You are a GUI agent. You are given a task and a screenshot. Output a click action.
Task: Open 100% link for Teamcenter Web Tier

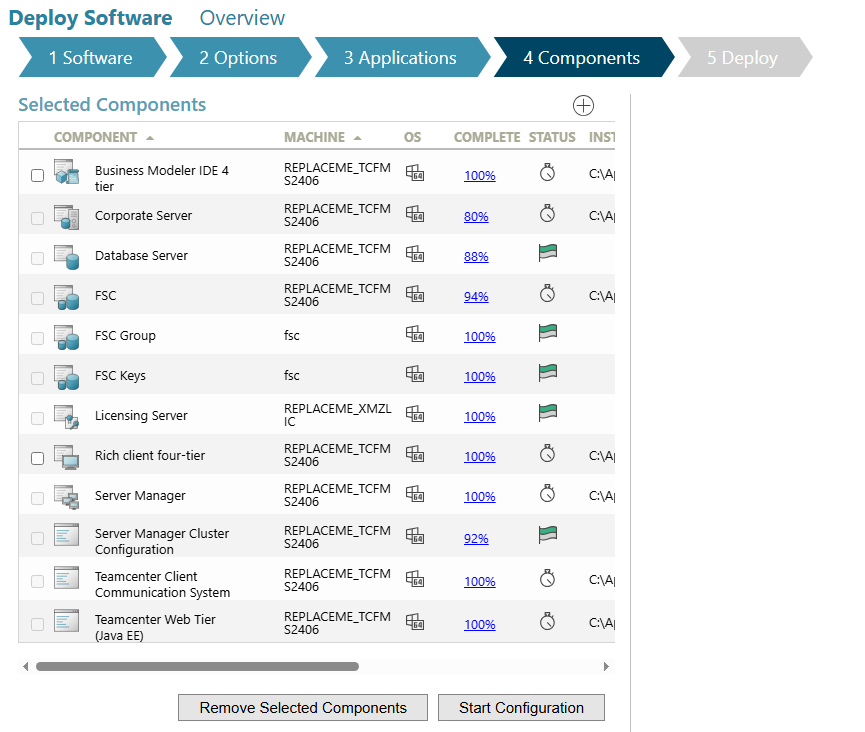(479, 625)
